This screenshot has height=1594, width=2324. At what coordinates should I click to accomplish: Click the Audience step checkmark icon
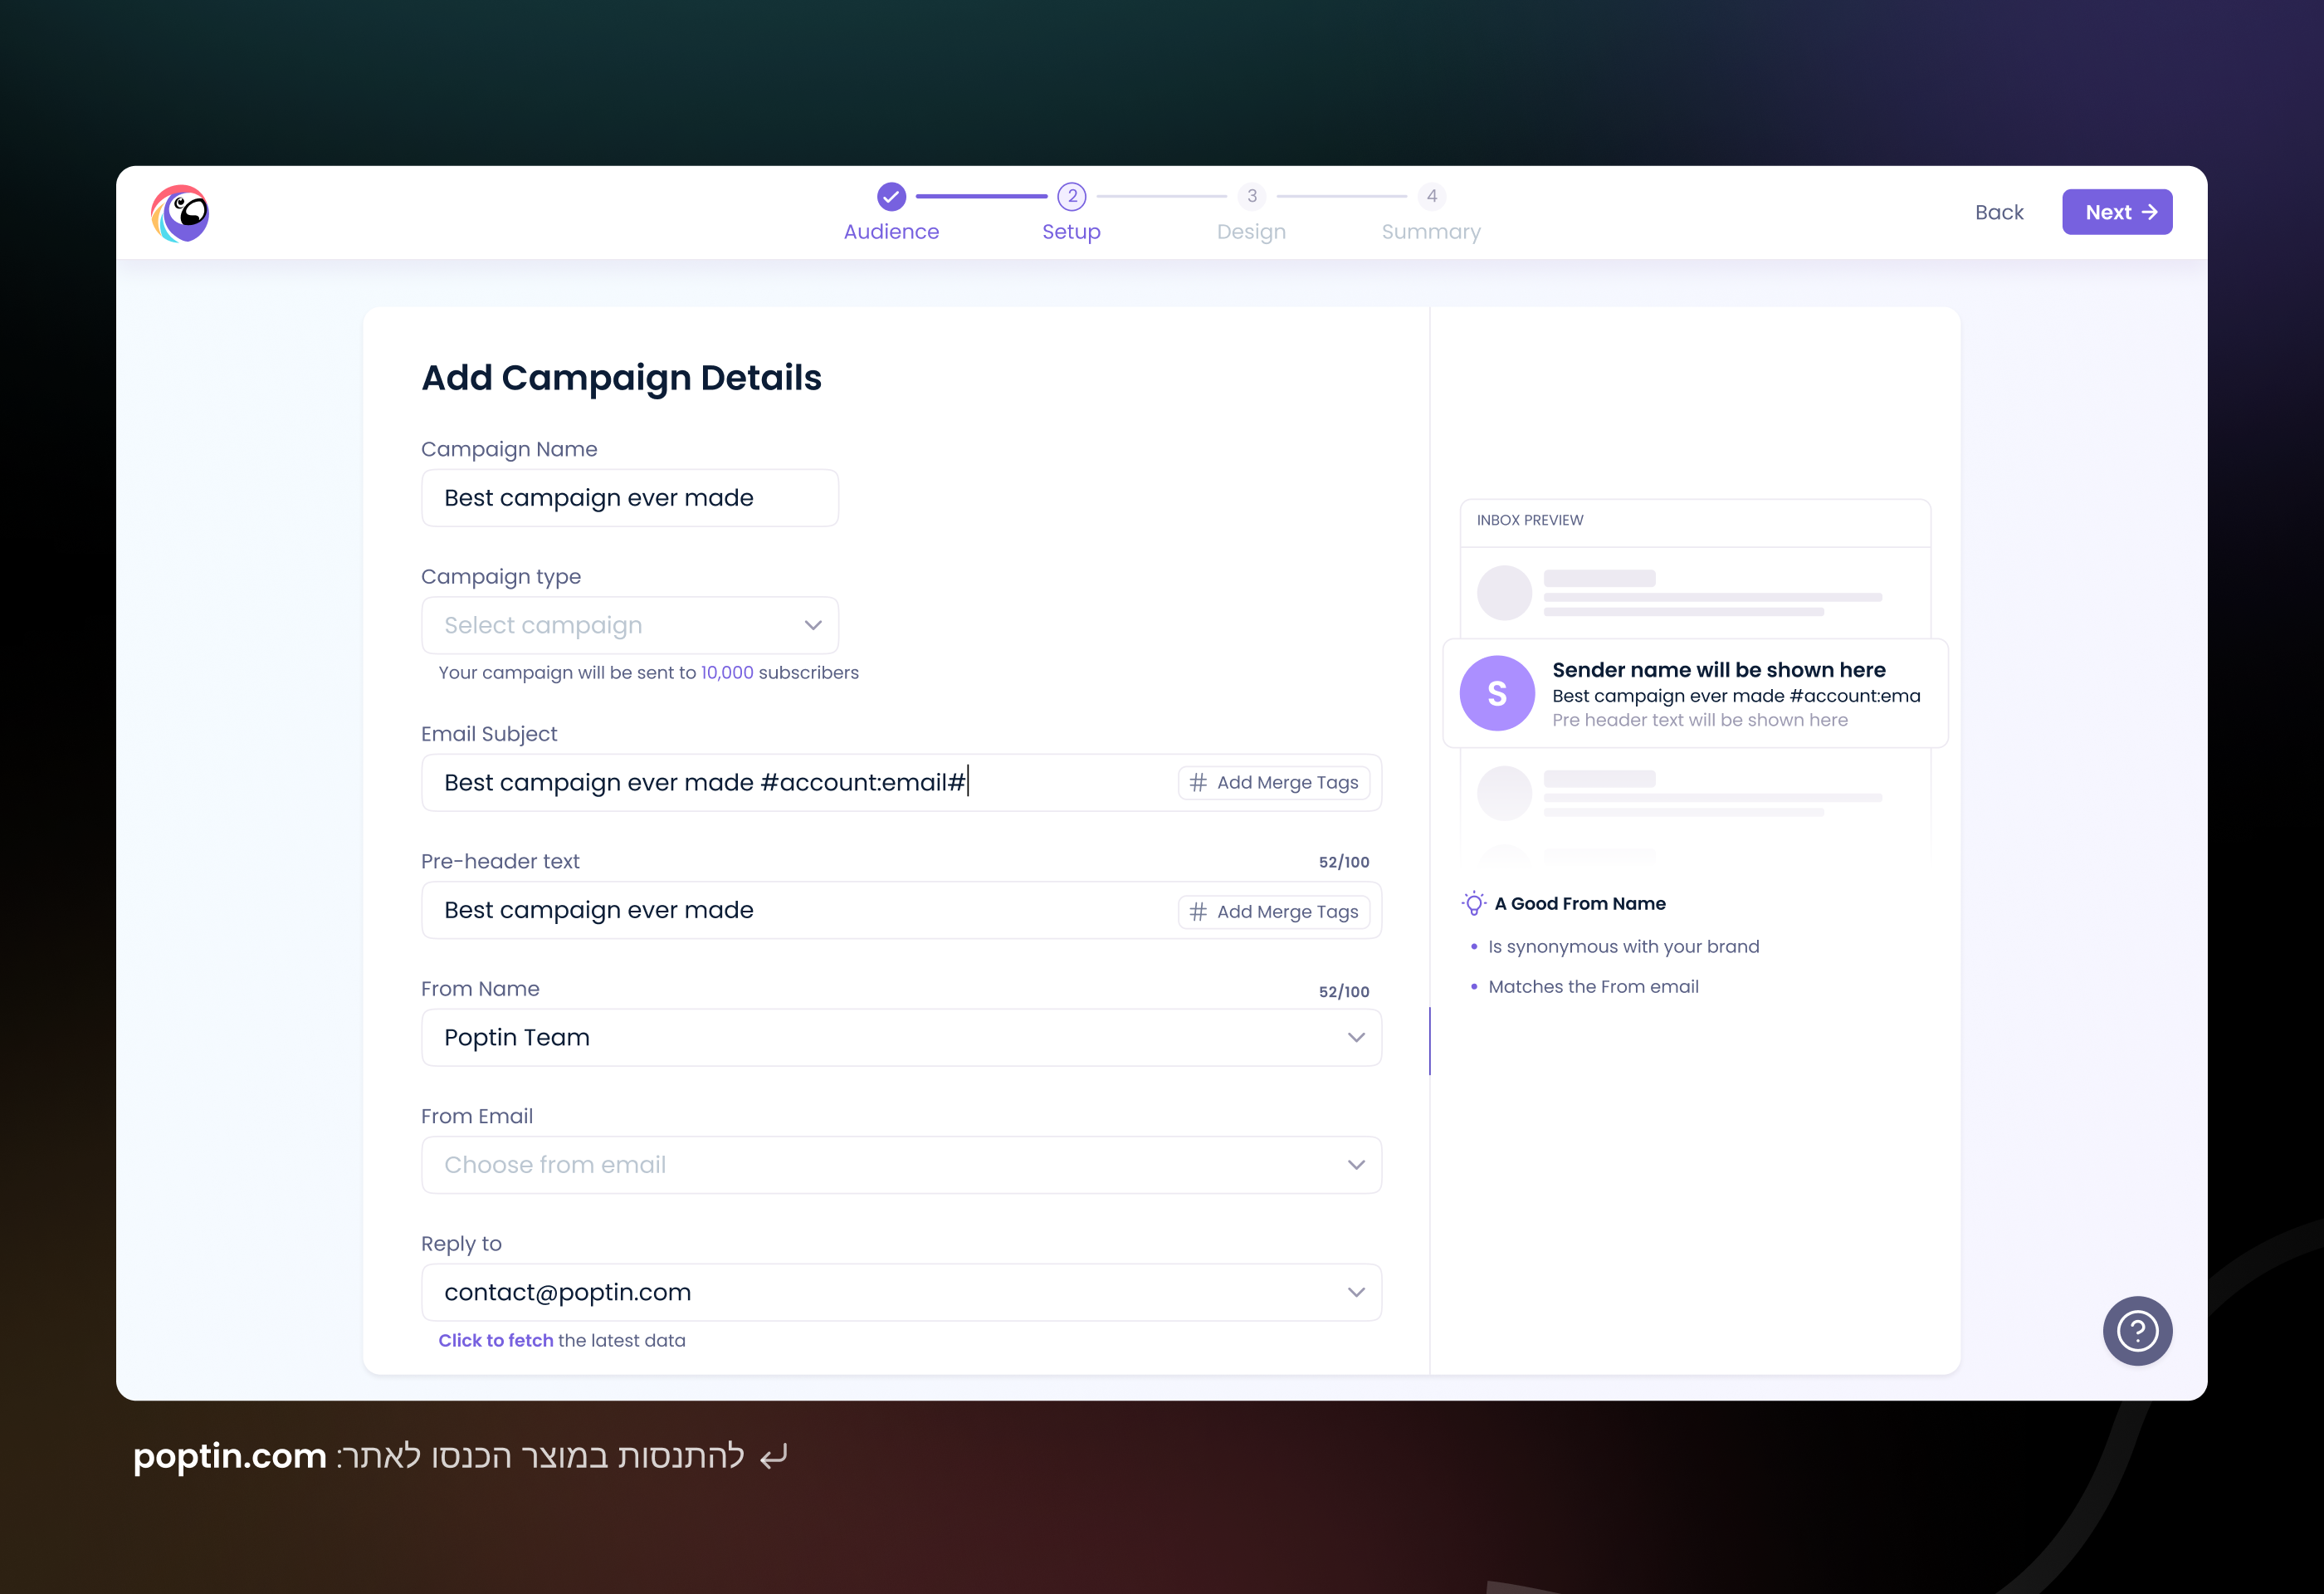pos(891,196)
